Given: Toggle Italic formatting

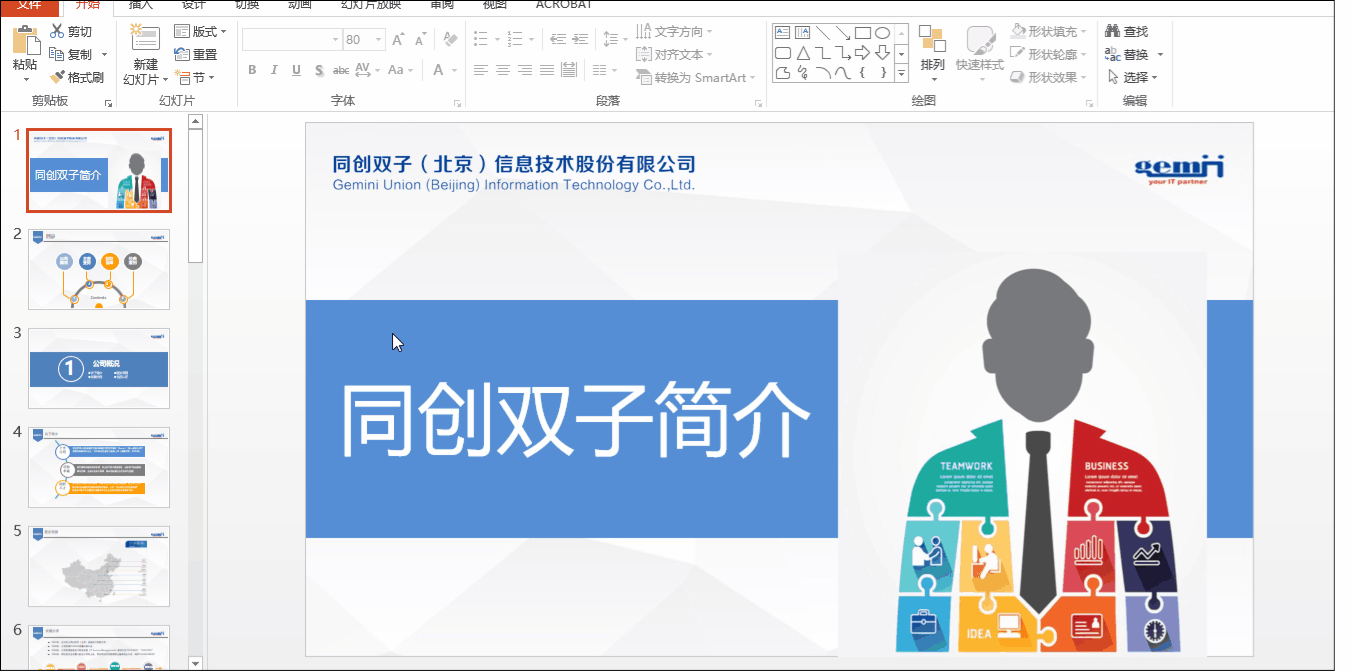Looking at the screenshot, I should 274,70.
